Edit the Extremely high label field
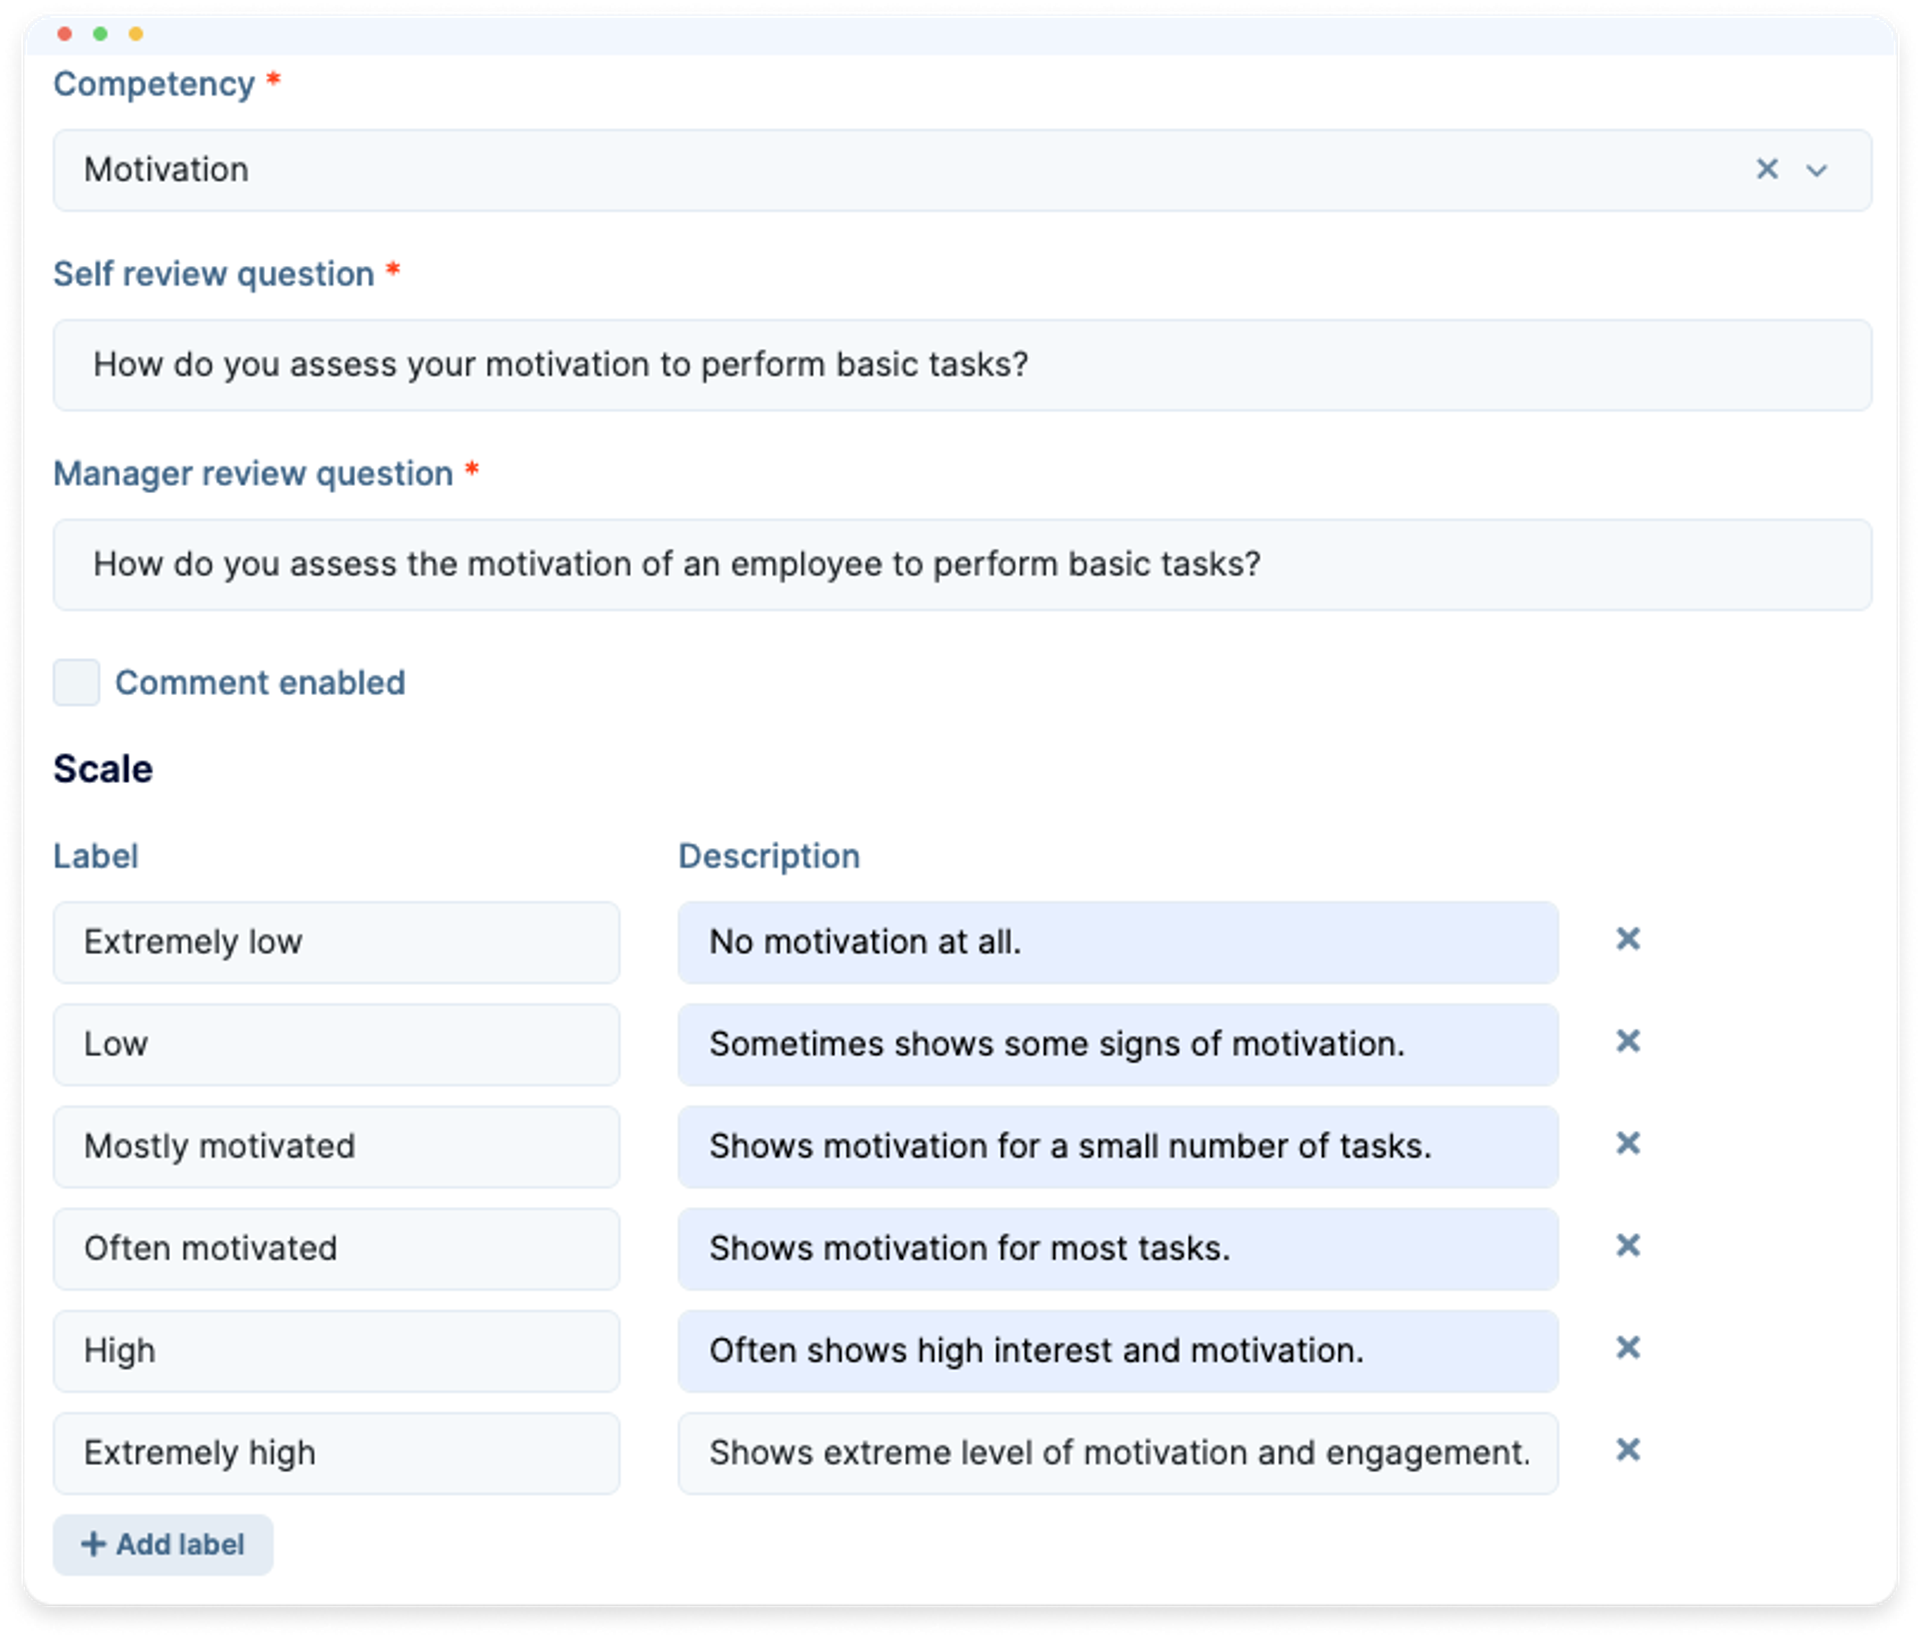The height and width of the screenshot is (1637, 1920). click(x=336, y=1453)
